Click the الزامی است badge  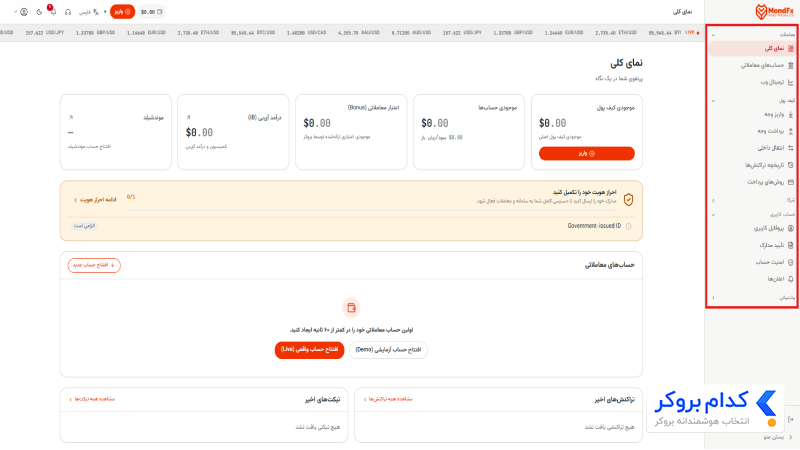coord(84,226)
